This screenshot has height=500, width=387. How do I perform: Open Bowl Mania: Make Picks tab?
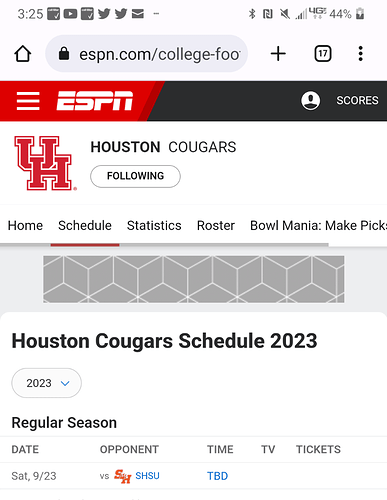click(x=318, y=226)
